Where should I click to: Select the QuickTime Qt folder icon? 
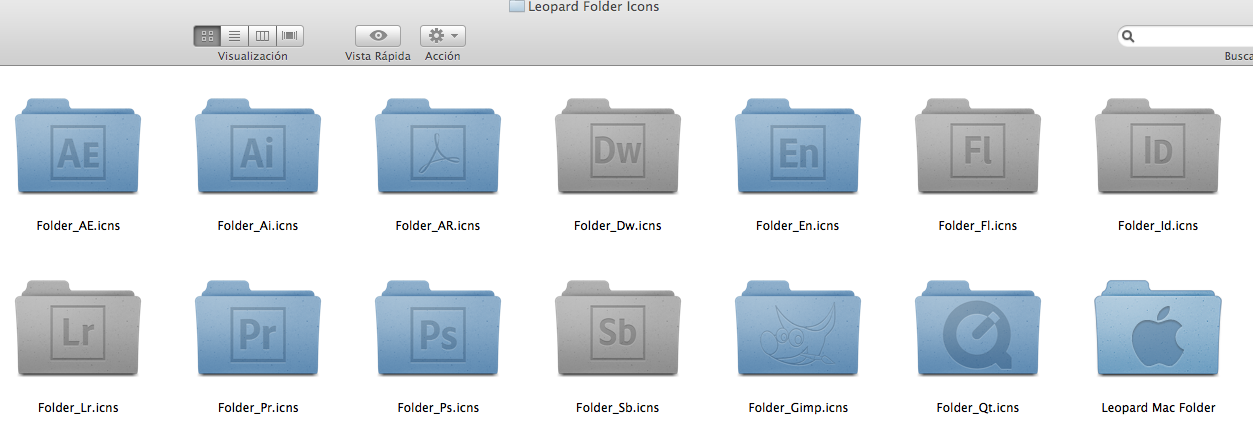pyautogui.click(x=978, y=328)
